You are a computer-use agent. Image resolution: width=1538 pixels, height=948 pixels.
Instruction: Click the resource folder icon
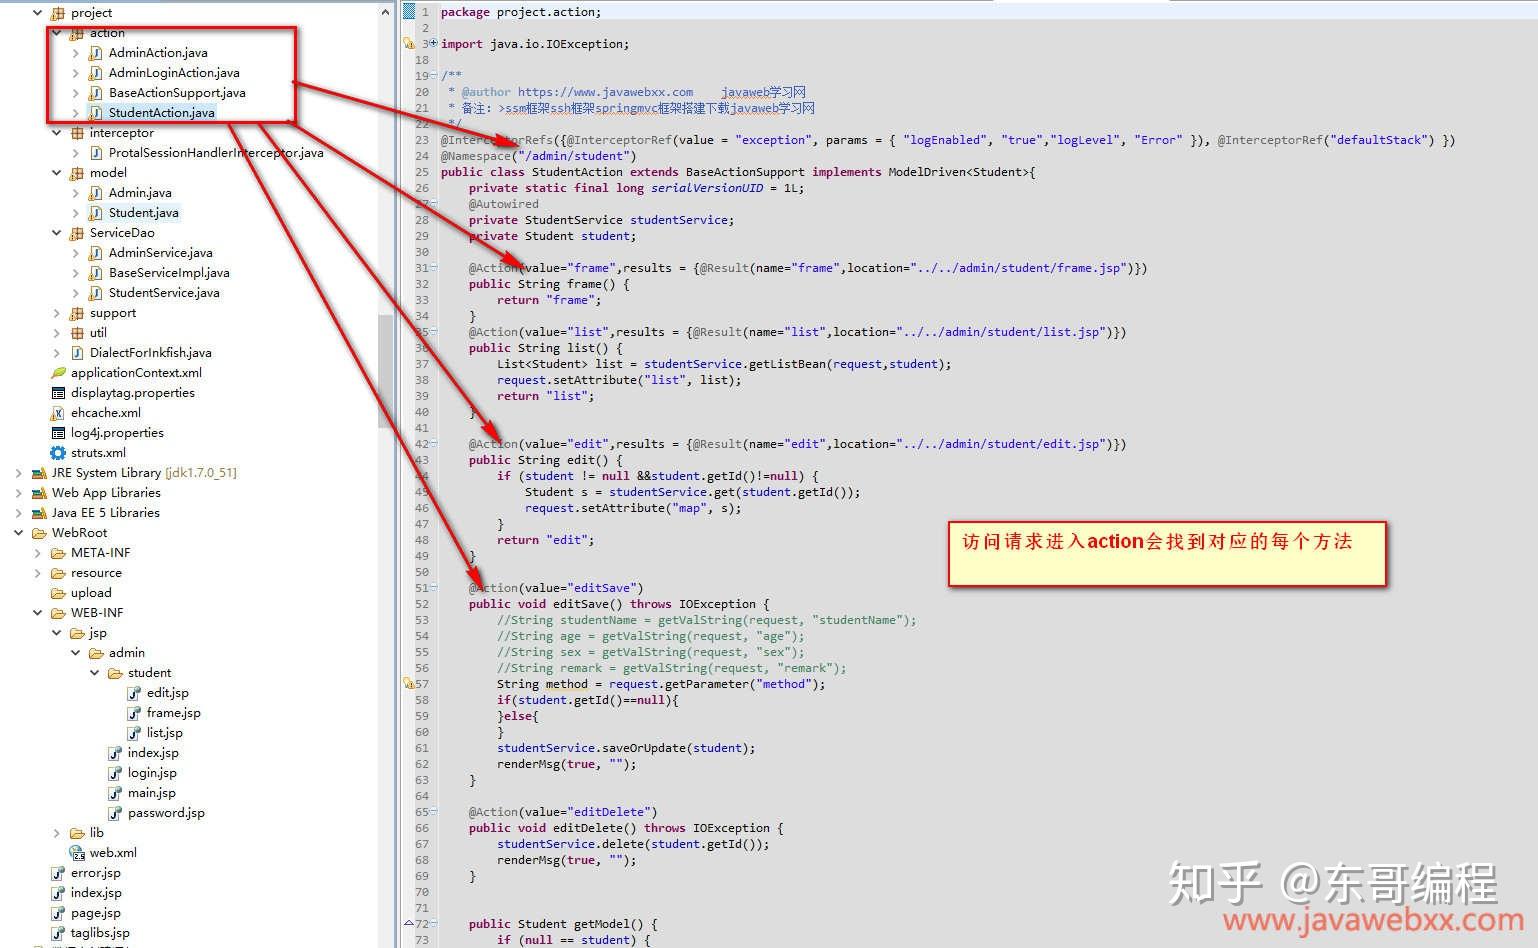pyautogui.click(x=58, y=573)
